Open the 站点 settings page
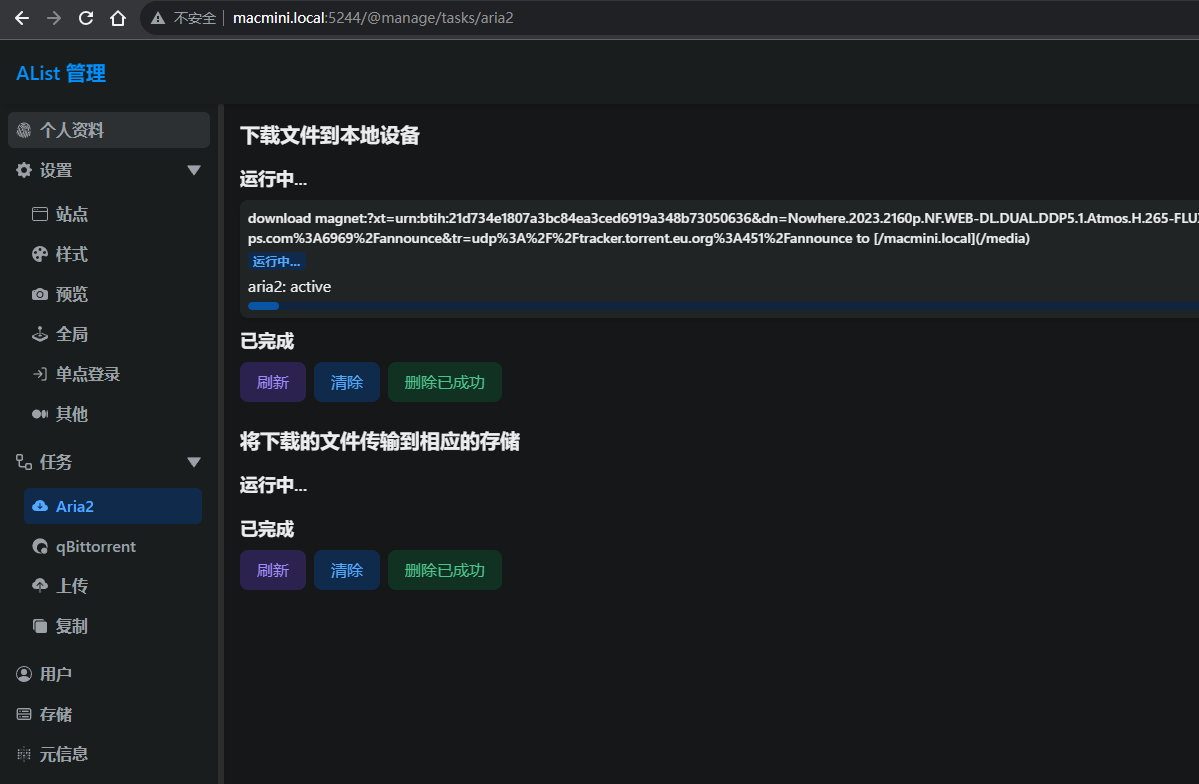The image size is (1199, 784). coord(72,214)
